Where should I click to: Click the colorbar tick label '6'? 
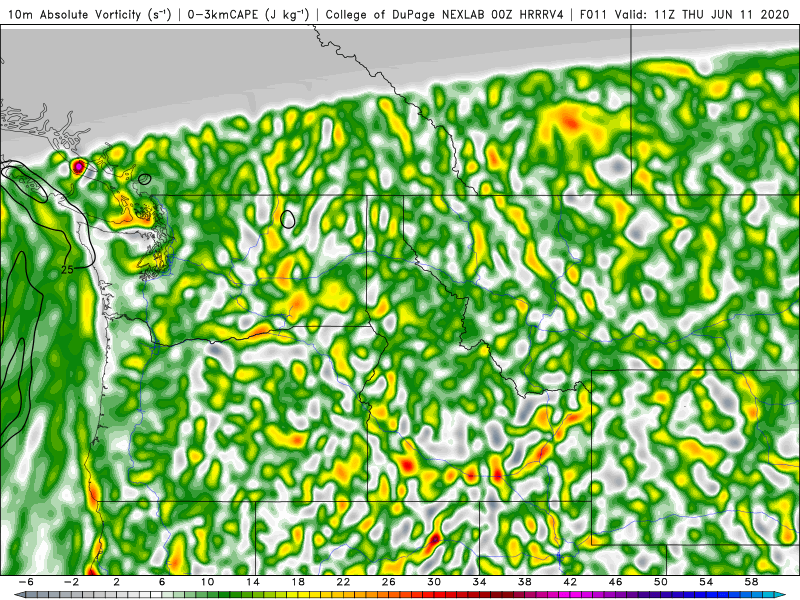162,582
